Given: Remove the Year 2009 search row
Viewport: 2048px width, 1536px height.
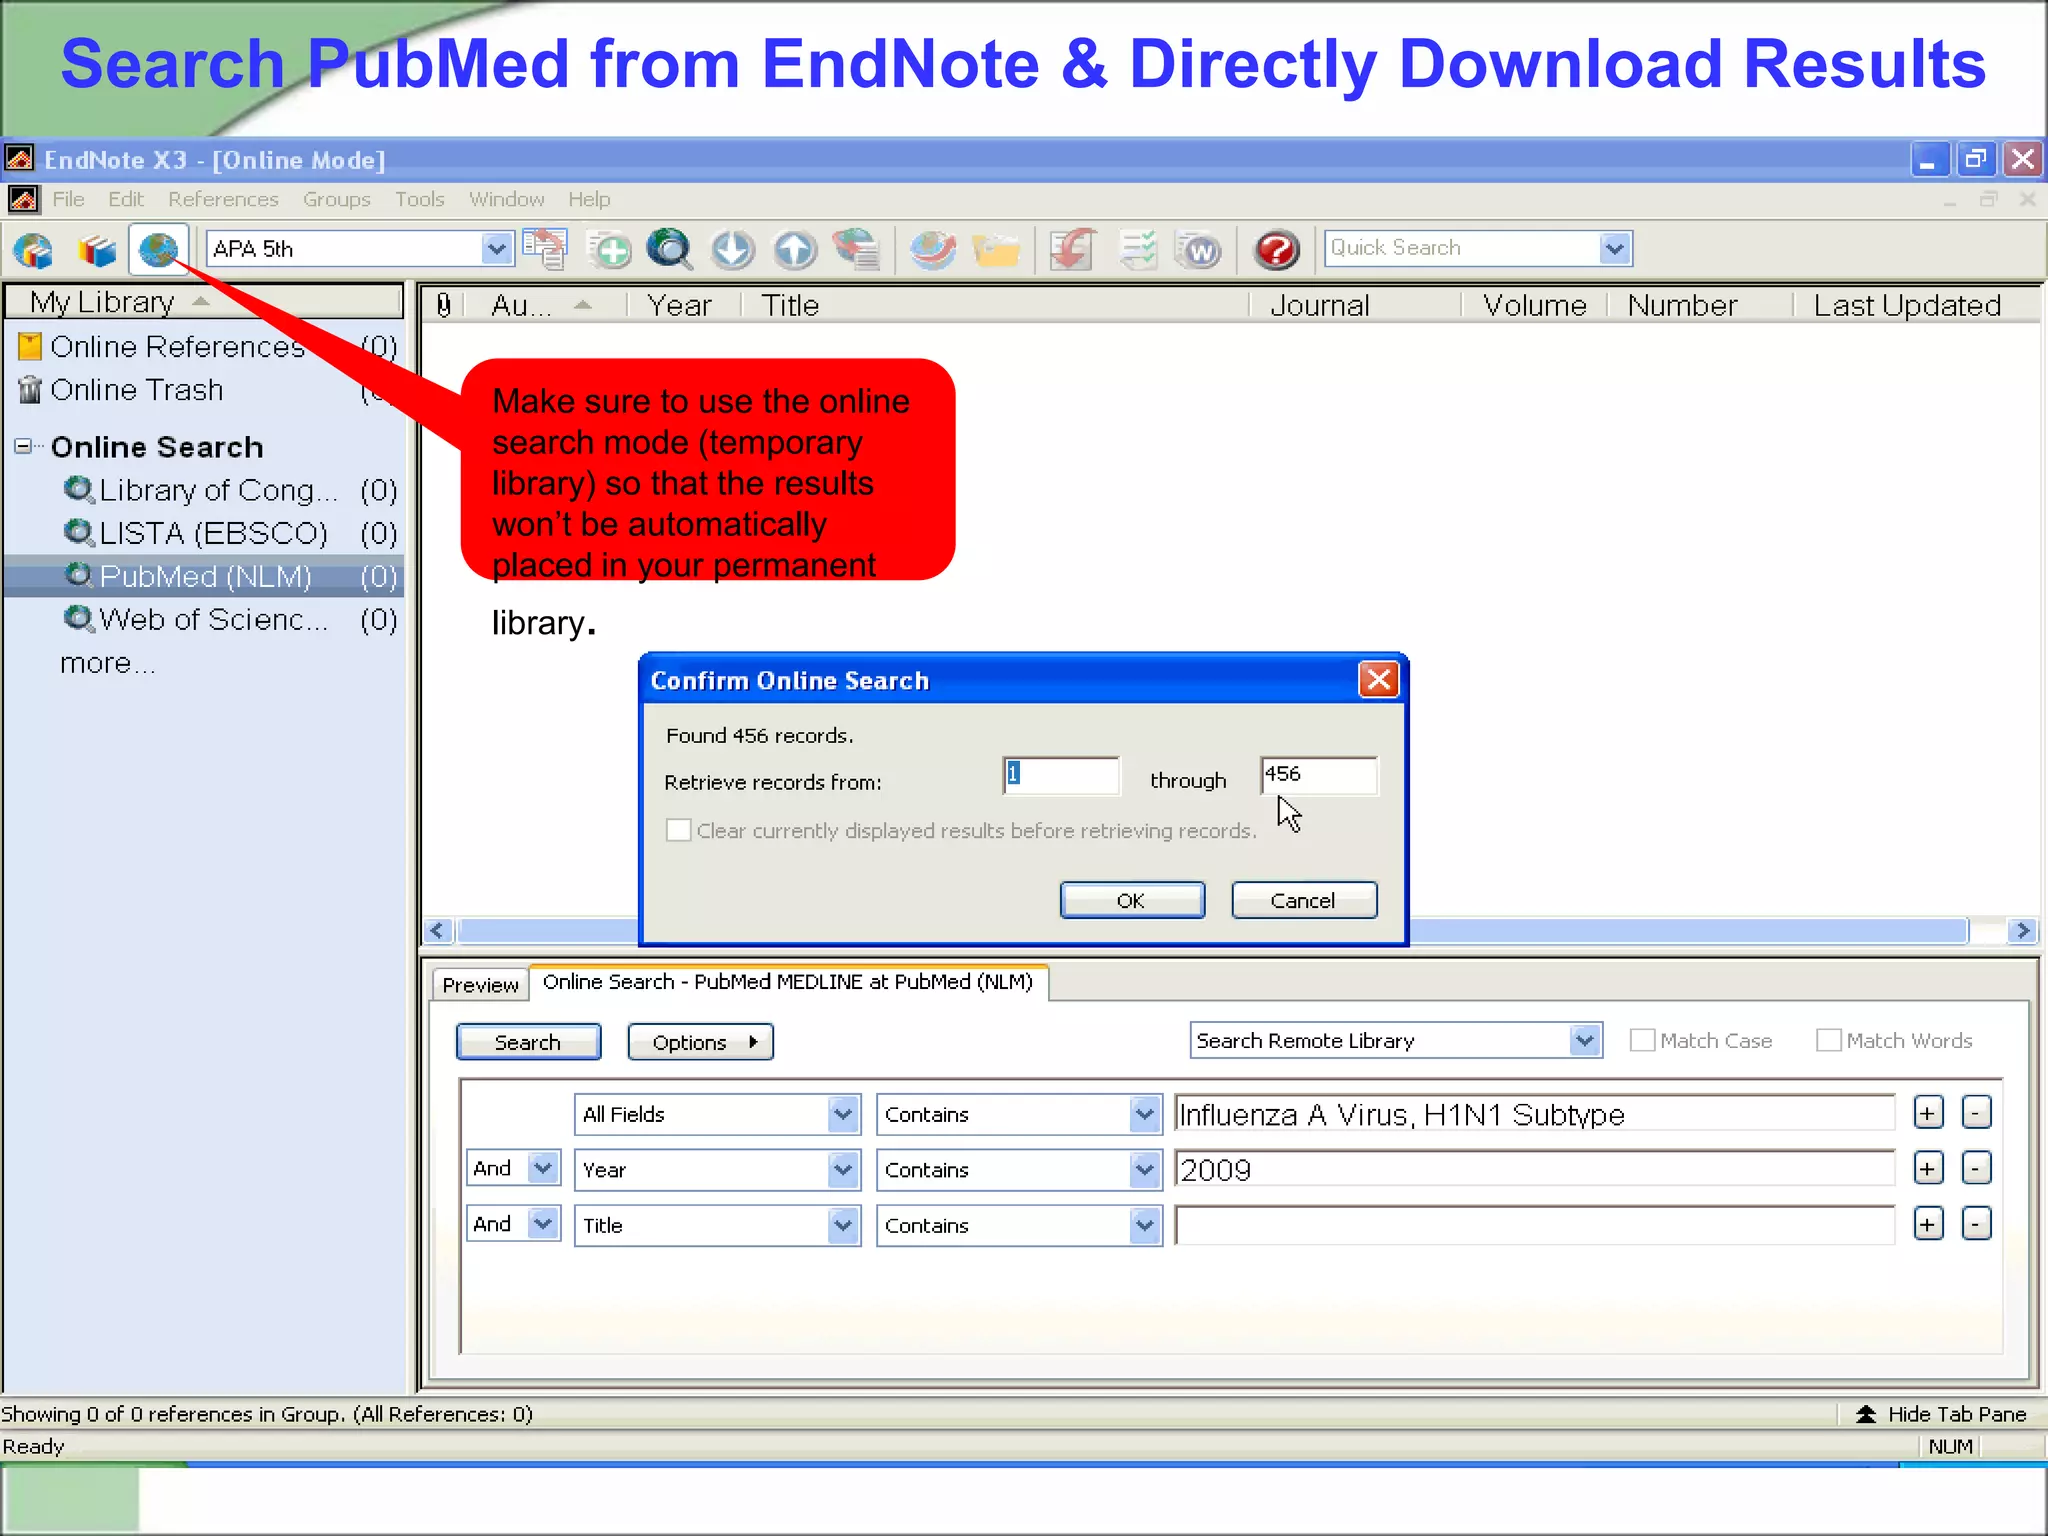Looking at the screenshot, I should 1976,1168.
